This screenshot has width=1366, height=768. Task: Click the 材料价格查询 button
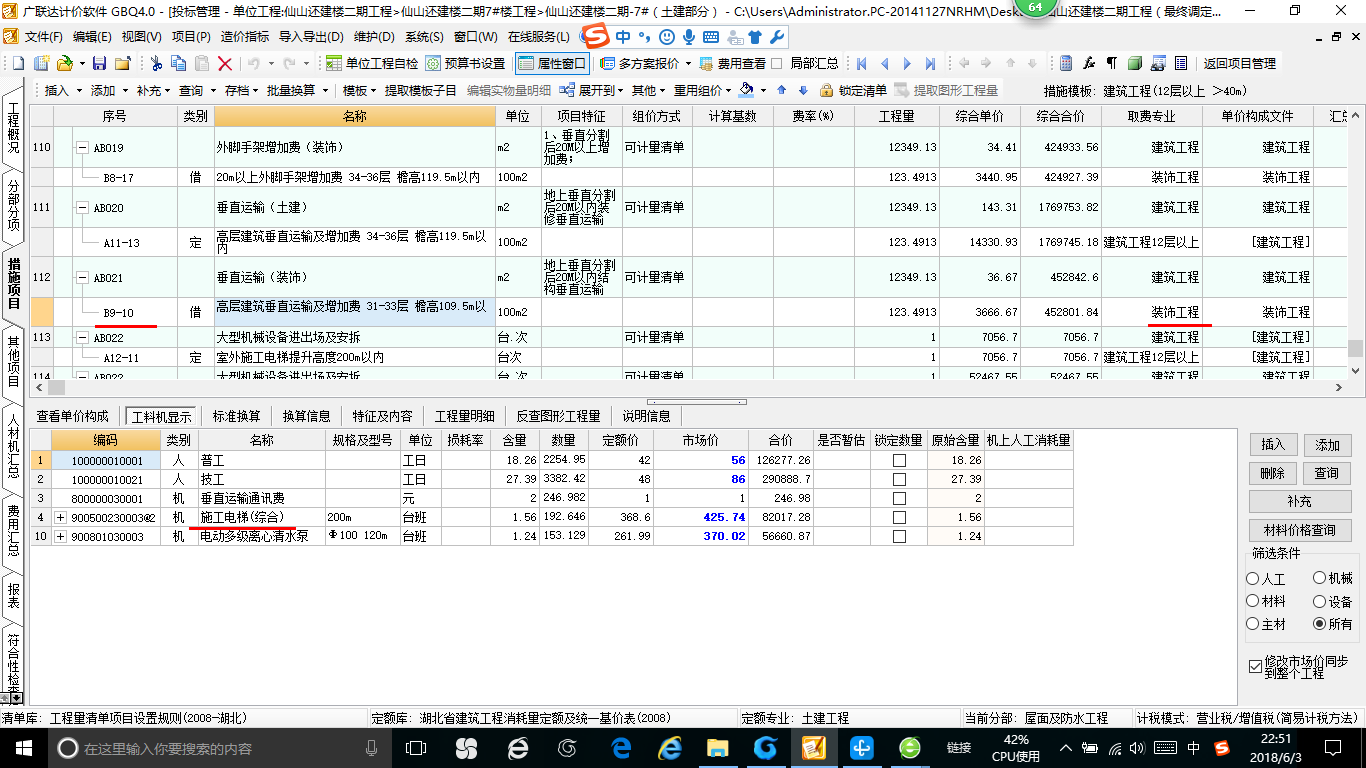[1300, 530]
